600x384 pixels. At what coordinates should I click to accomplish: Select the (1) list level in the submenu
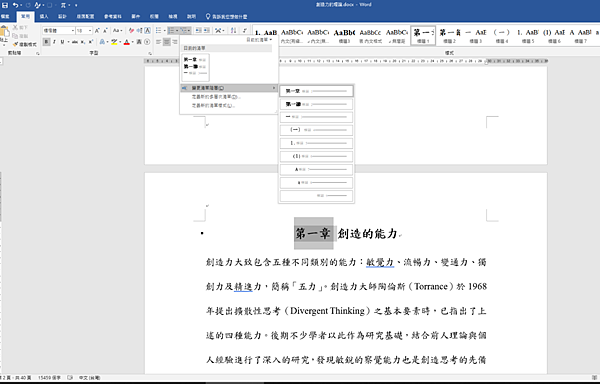(316, 156)
